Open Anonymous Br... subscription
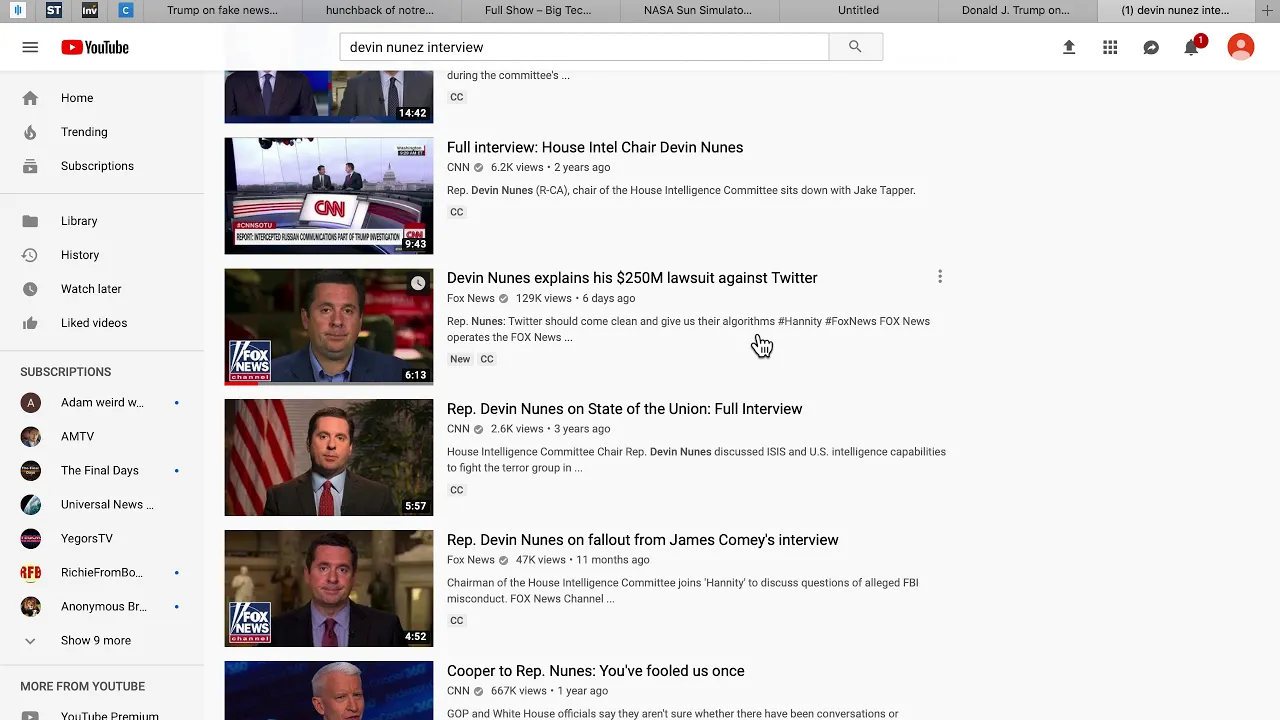This screenshot has width=1280, height=720. 102,607
